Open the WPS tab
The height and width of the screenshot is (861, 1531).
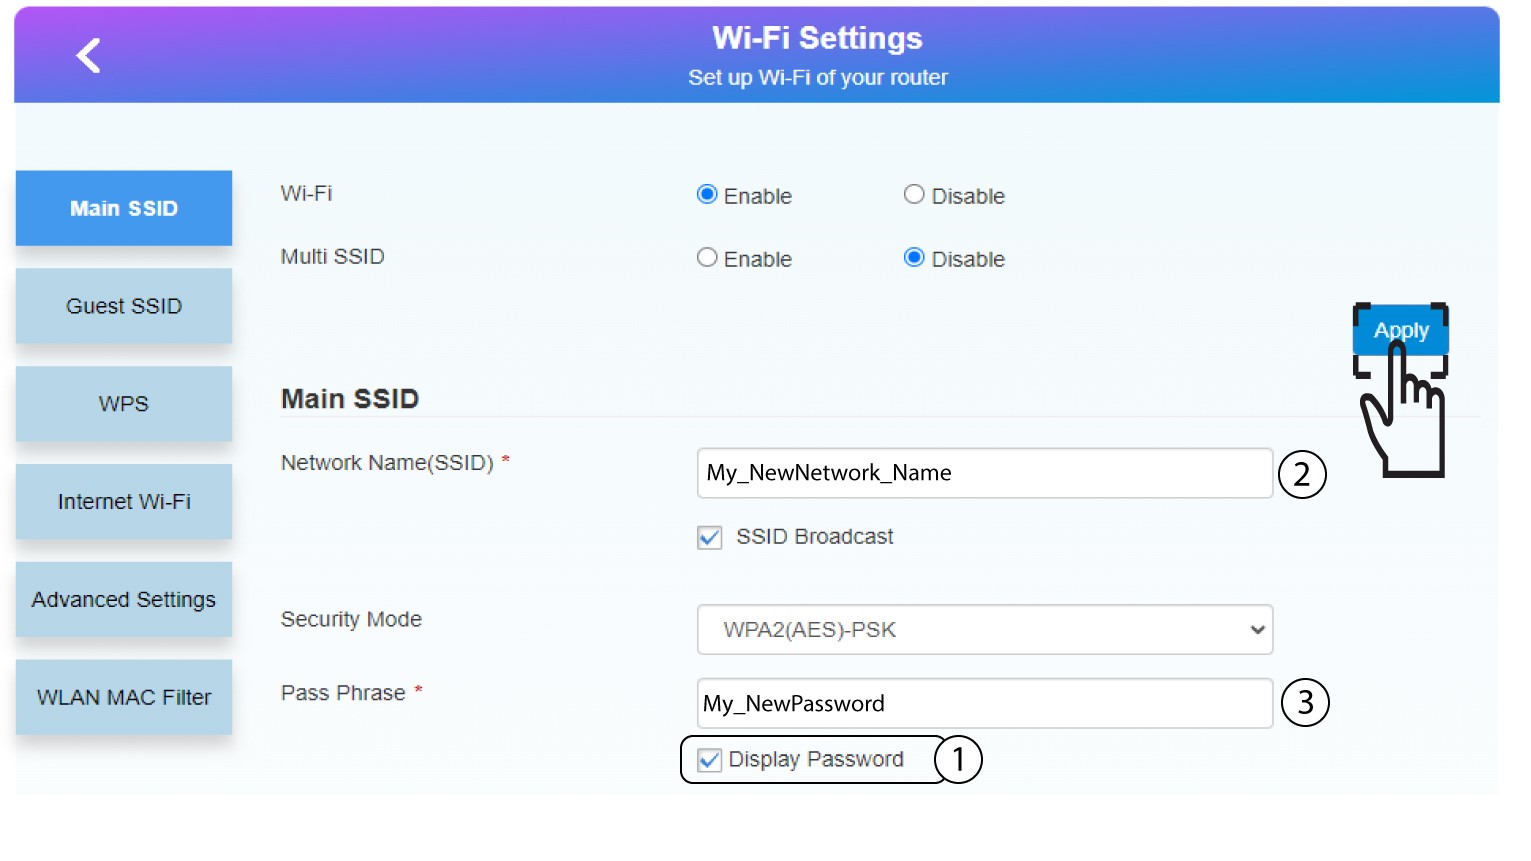click(x=124, y=404)
